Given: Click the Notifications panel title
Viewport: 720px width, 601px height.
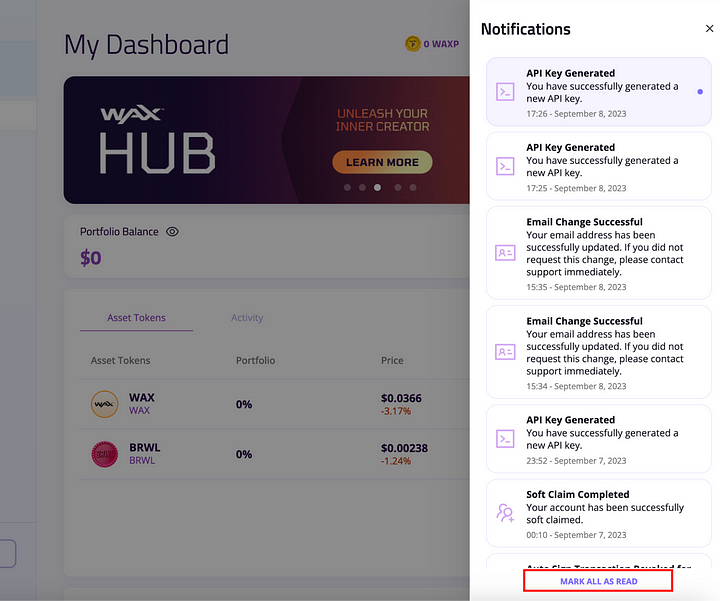Looking at the screenshot, I should (x=525, y=29).
